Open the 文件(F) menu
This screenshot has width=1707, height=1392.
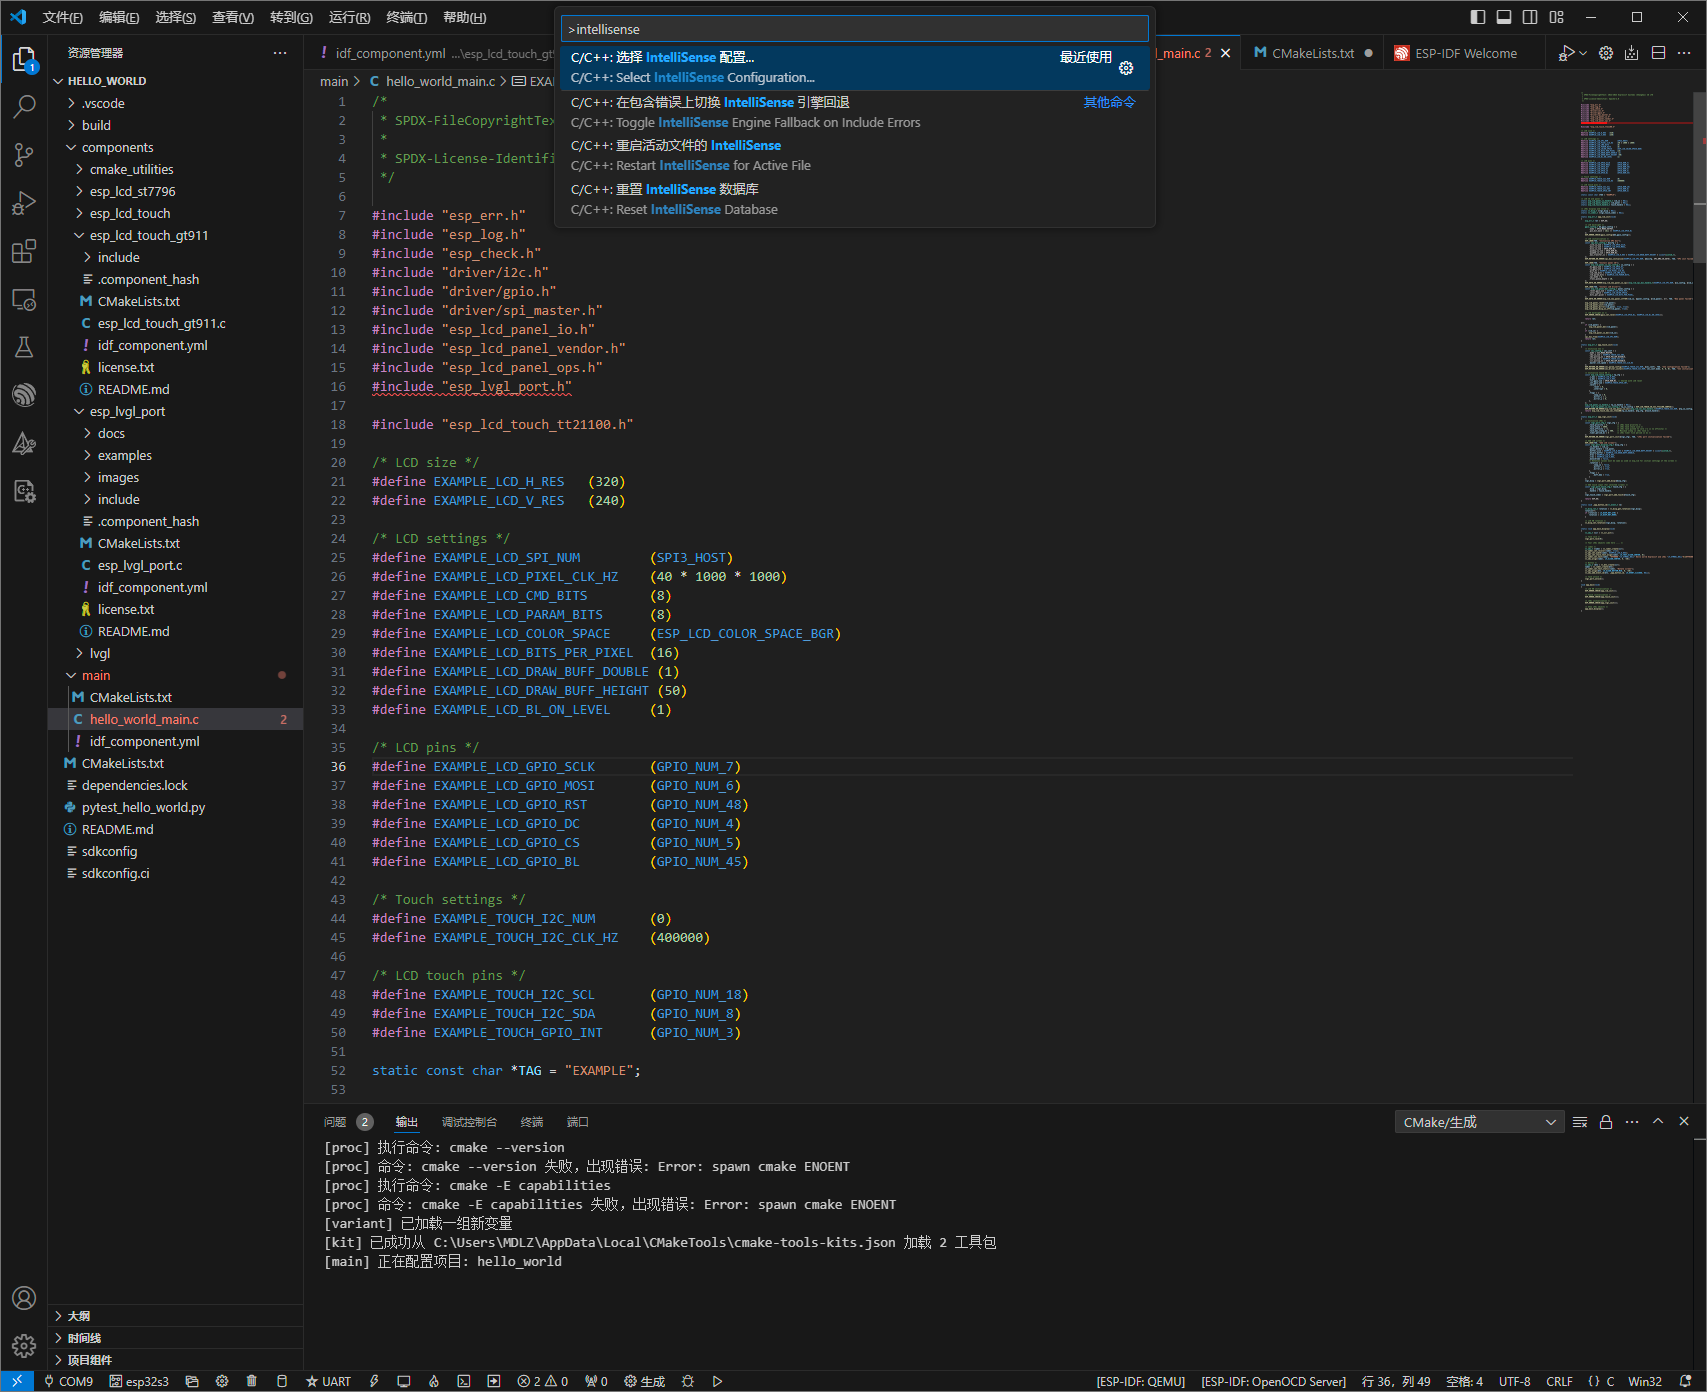(x=63, y=17)
